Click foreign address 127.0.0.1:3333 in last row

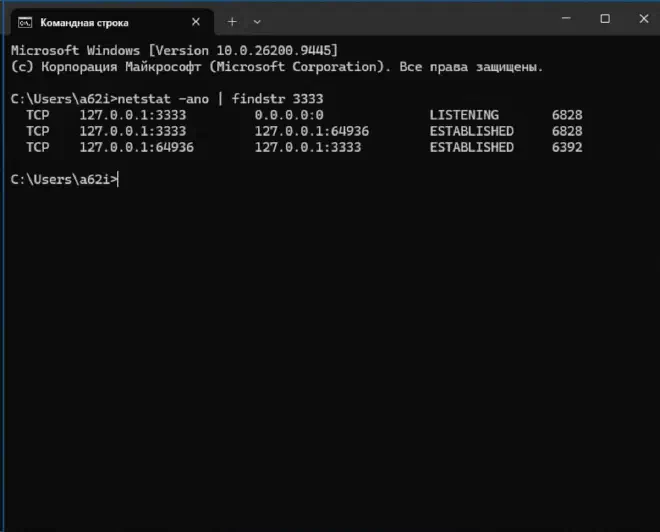pos(308,147)
